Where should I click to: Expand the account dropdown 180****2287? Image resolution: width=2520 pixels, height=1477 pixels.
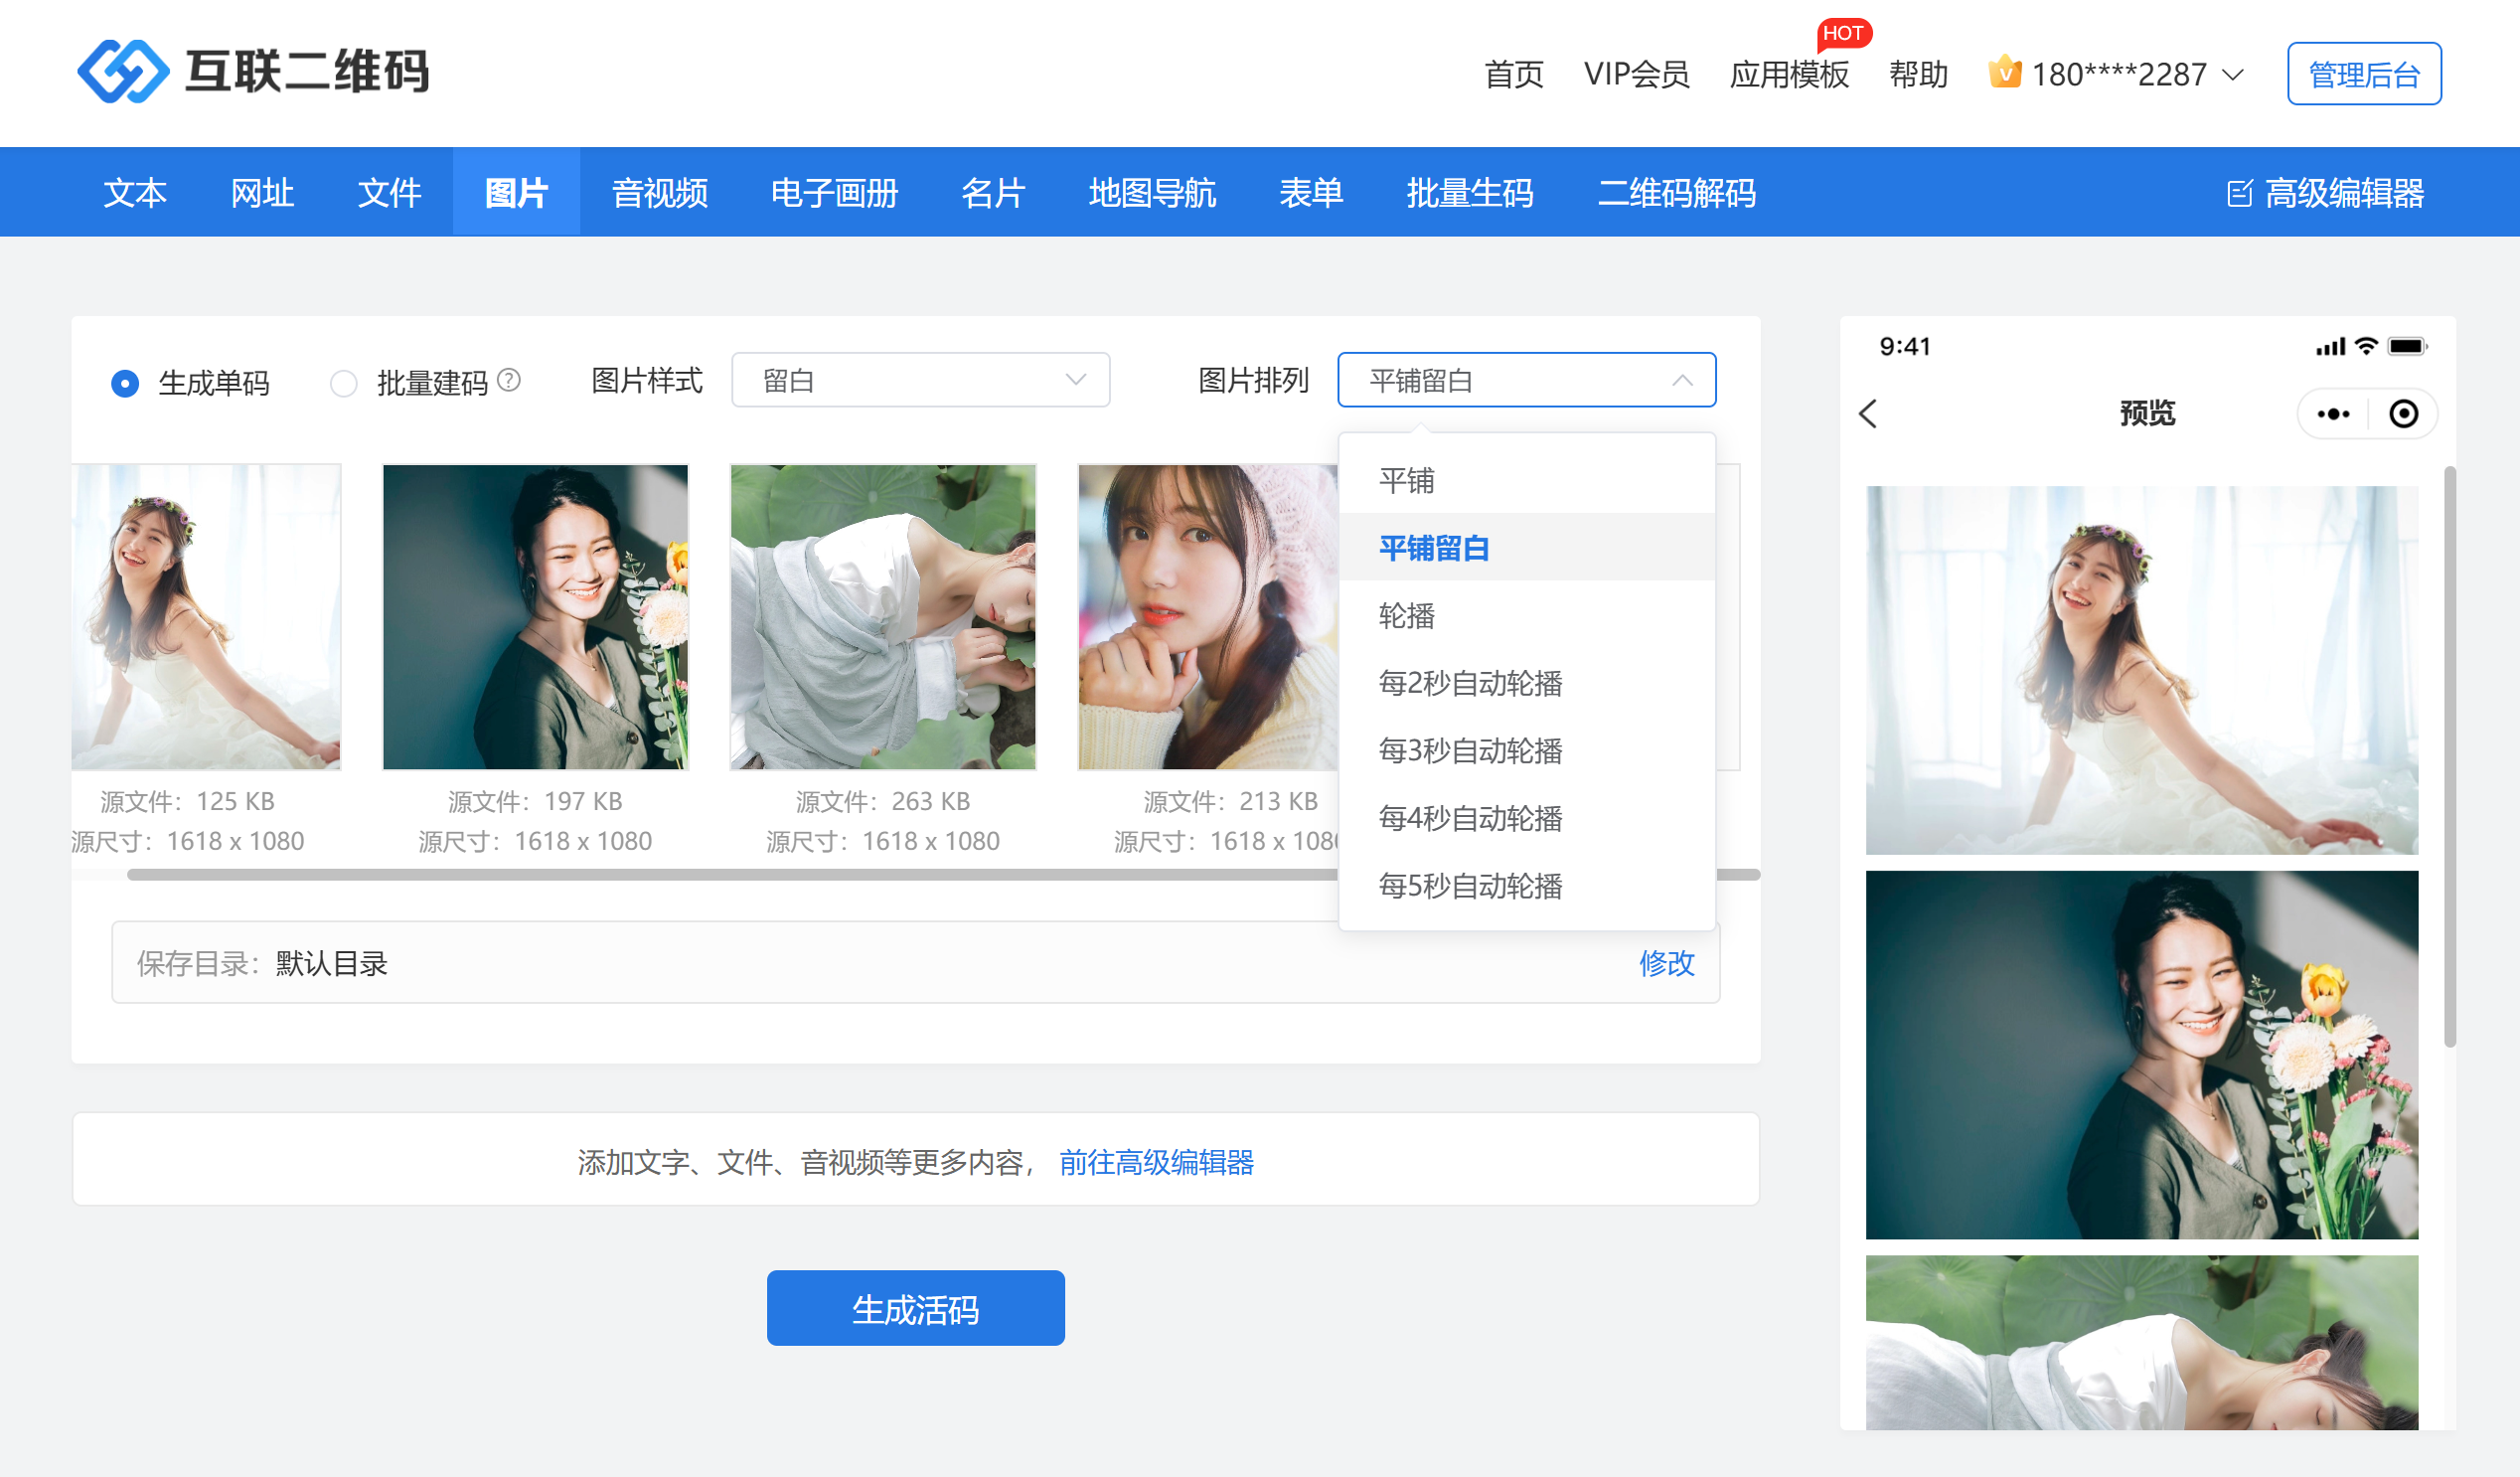[x=2232, y=75]
